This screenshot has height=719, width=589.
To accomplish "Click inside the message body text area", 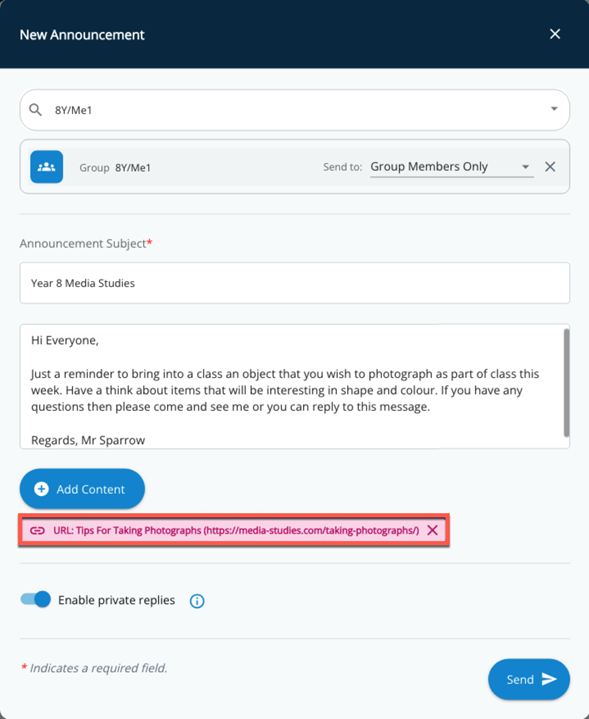I will (x=292, y=387).
